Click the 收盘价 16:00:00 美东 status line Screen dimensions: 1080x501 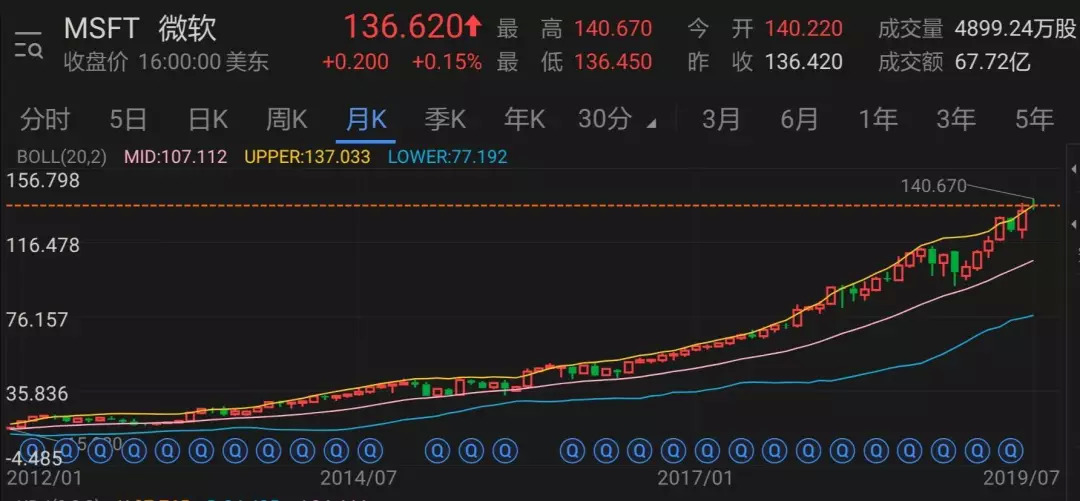166,63
